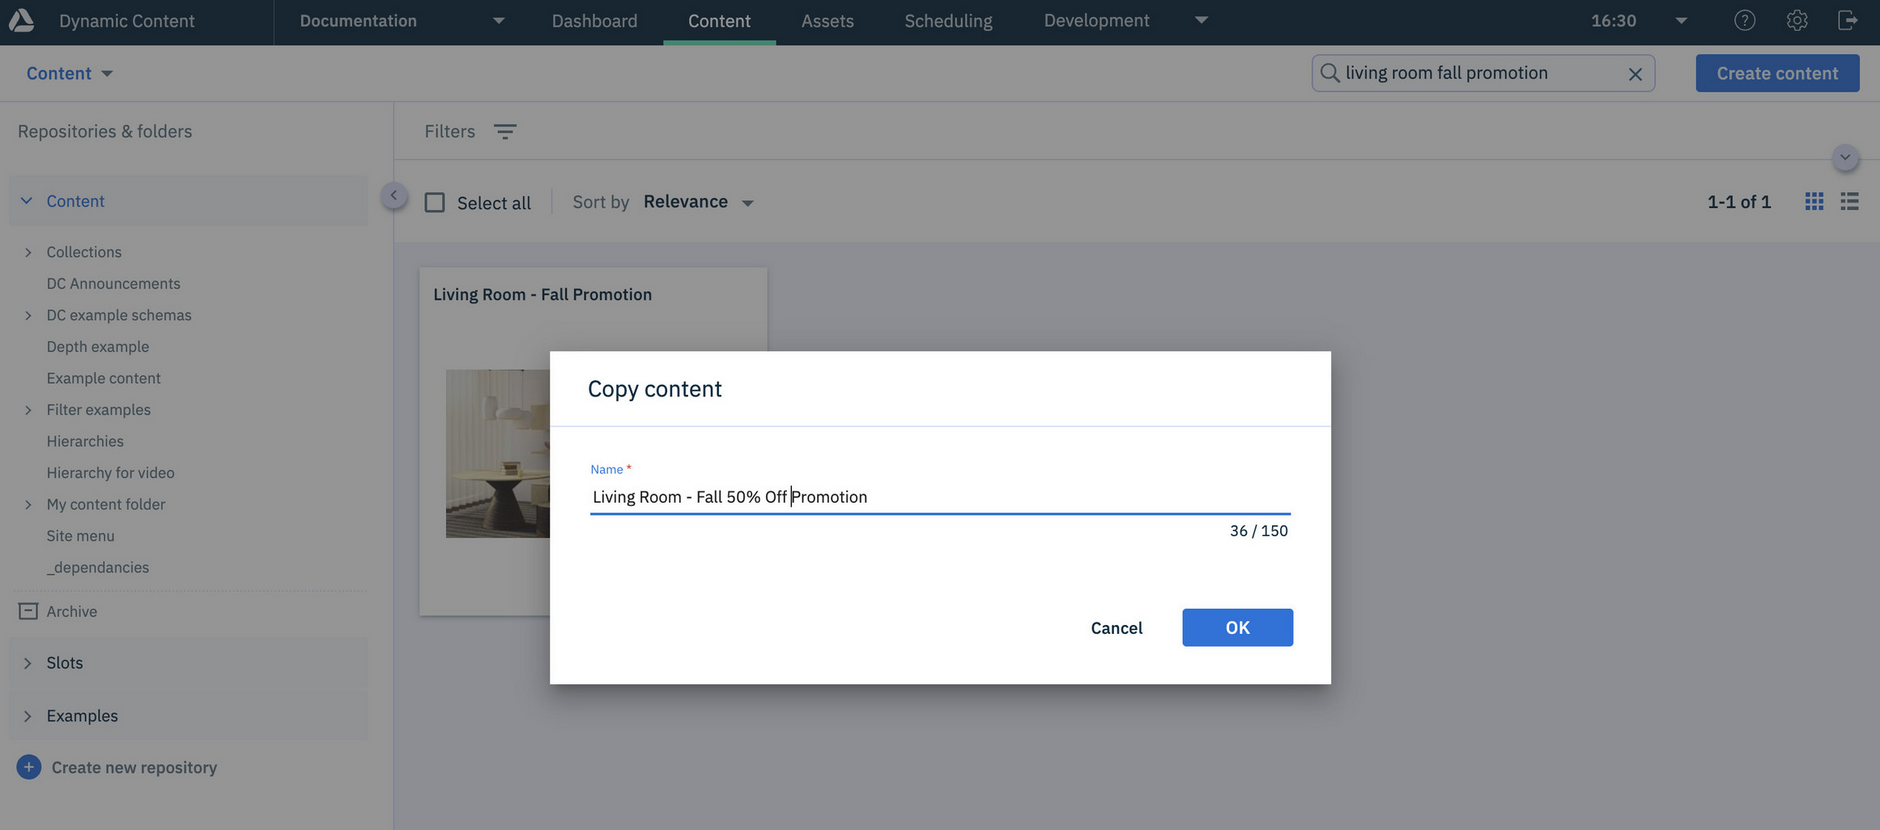Image resolution: width=1880 pixels, height=830 pixels.
Task: Click the Archive box icon
Action: [28, 611]
